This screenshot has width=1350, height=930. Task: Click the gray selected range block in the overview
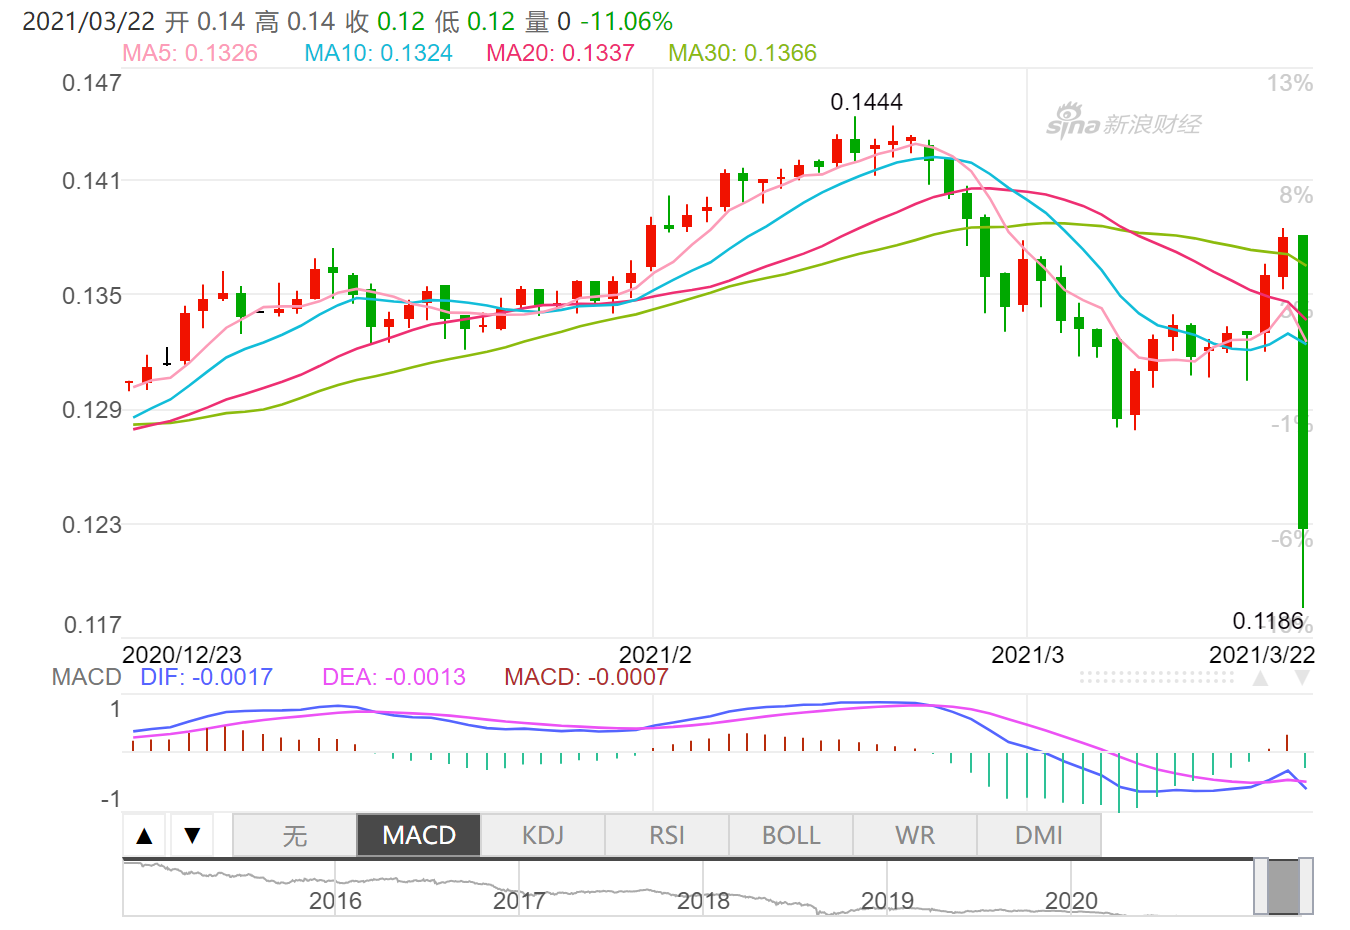click(1283, 886)
